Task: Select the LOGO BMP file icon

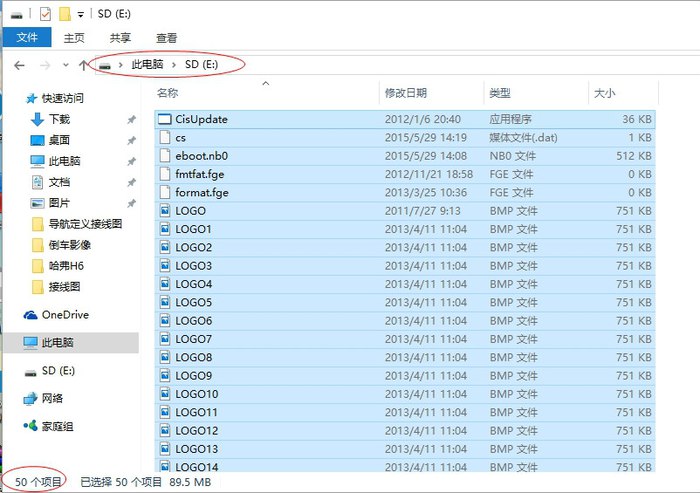Action: click(165, 211)
